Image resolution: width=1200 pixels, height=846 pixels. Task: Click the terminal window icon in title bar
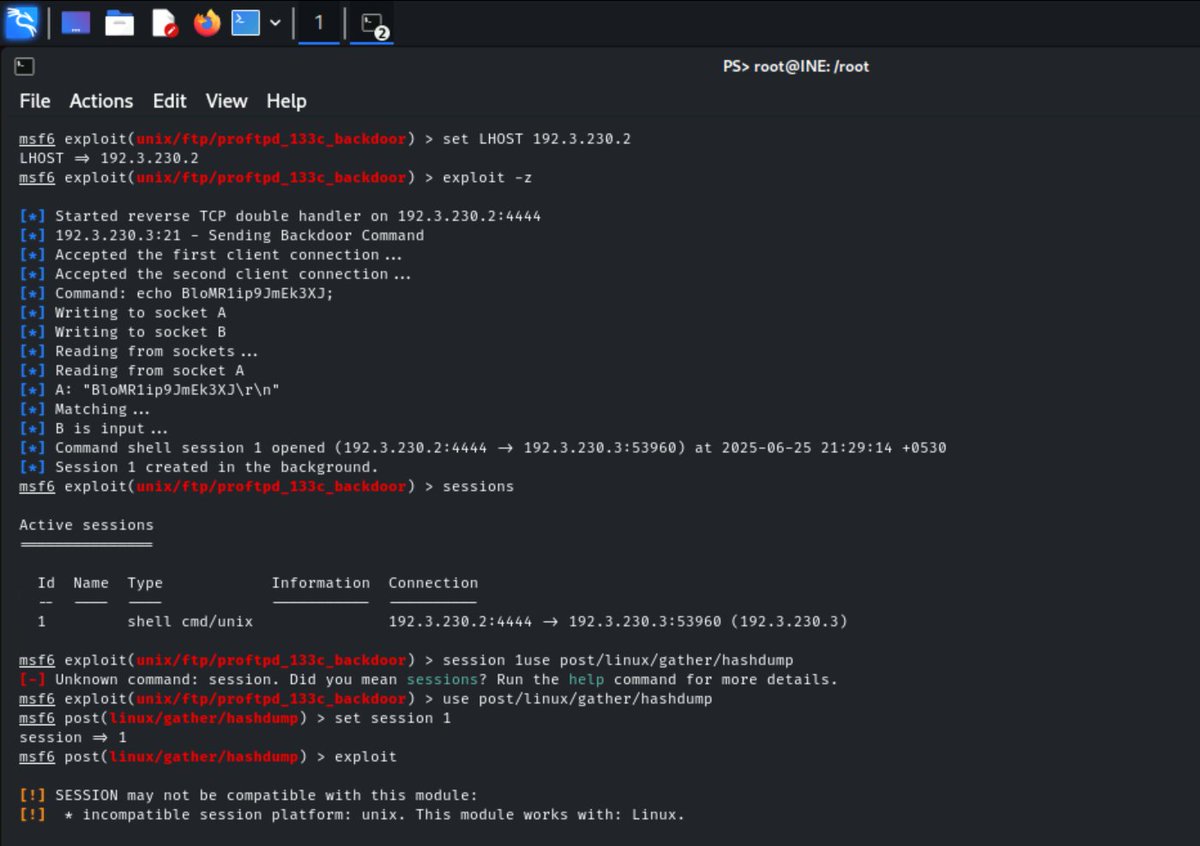click(25, 67)
